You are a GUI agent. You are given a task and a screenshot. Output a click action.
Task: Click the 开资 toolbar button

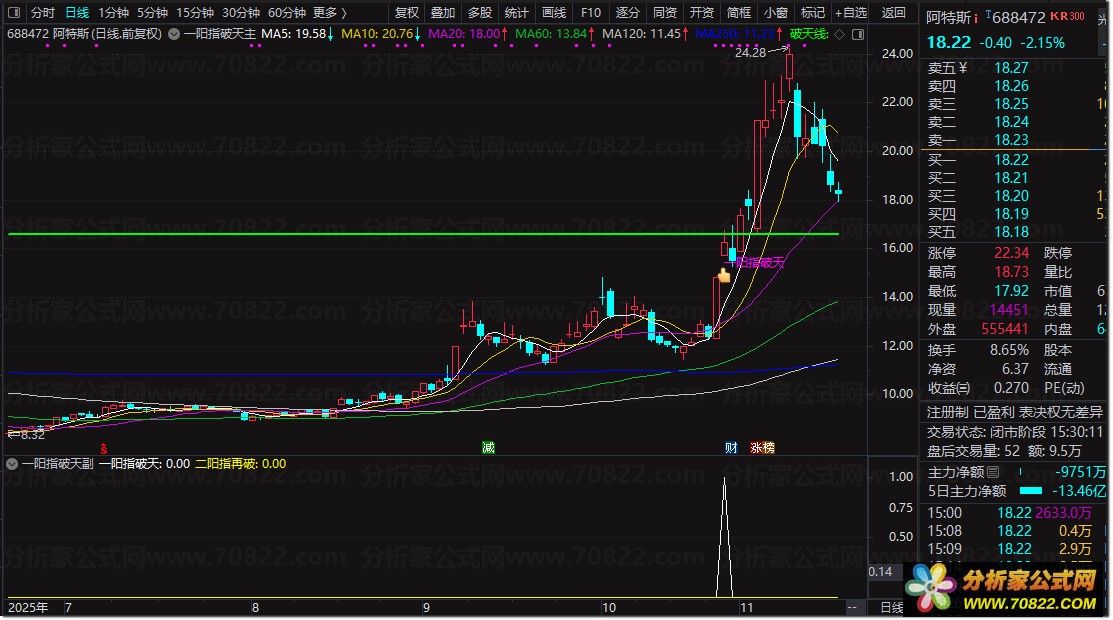[x=702, y=12]
